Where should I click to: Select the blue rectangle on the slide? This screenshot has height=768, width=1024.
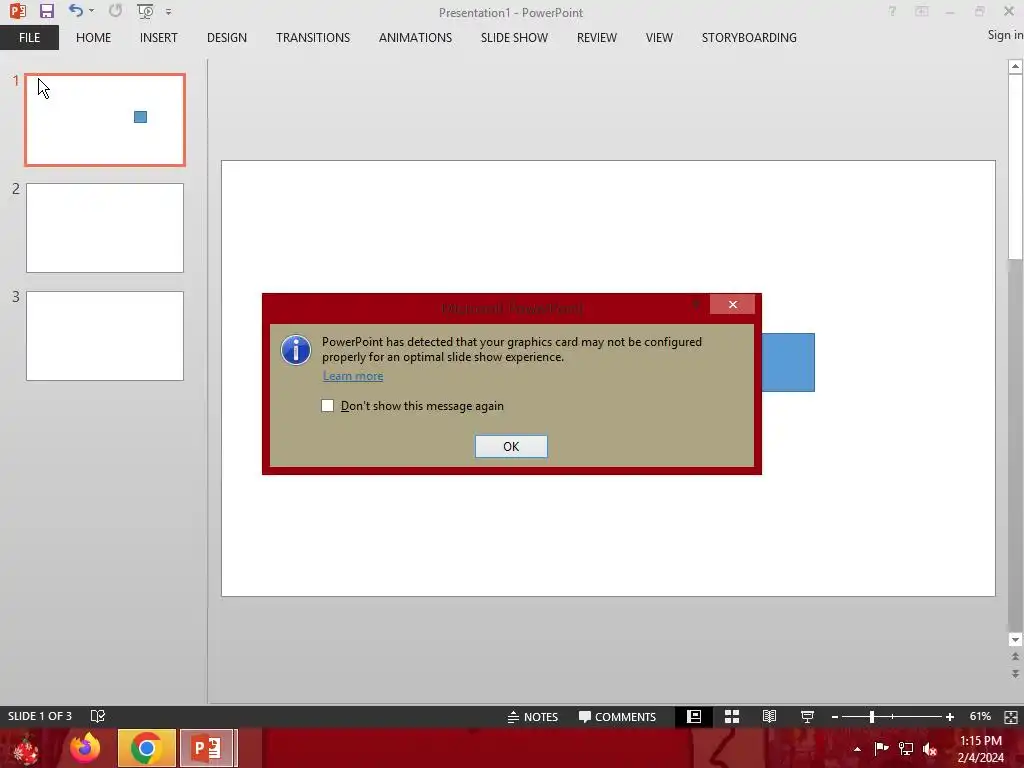[788, 362]
